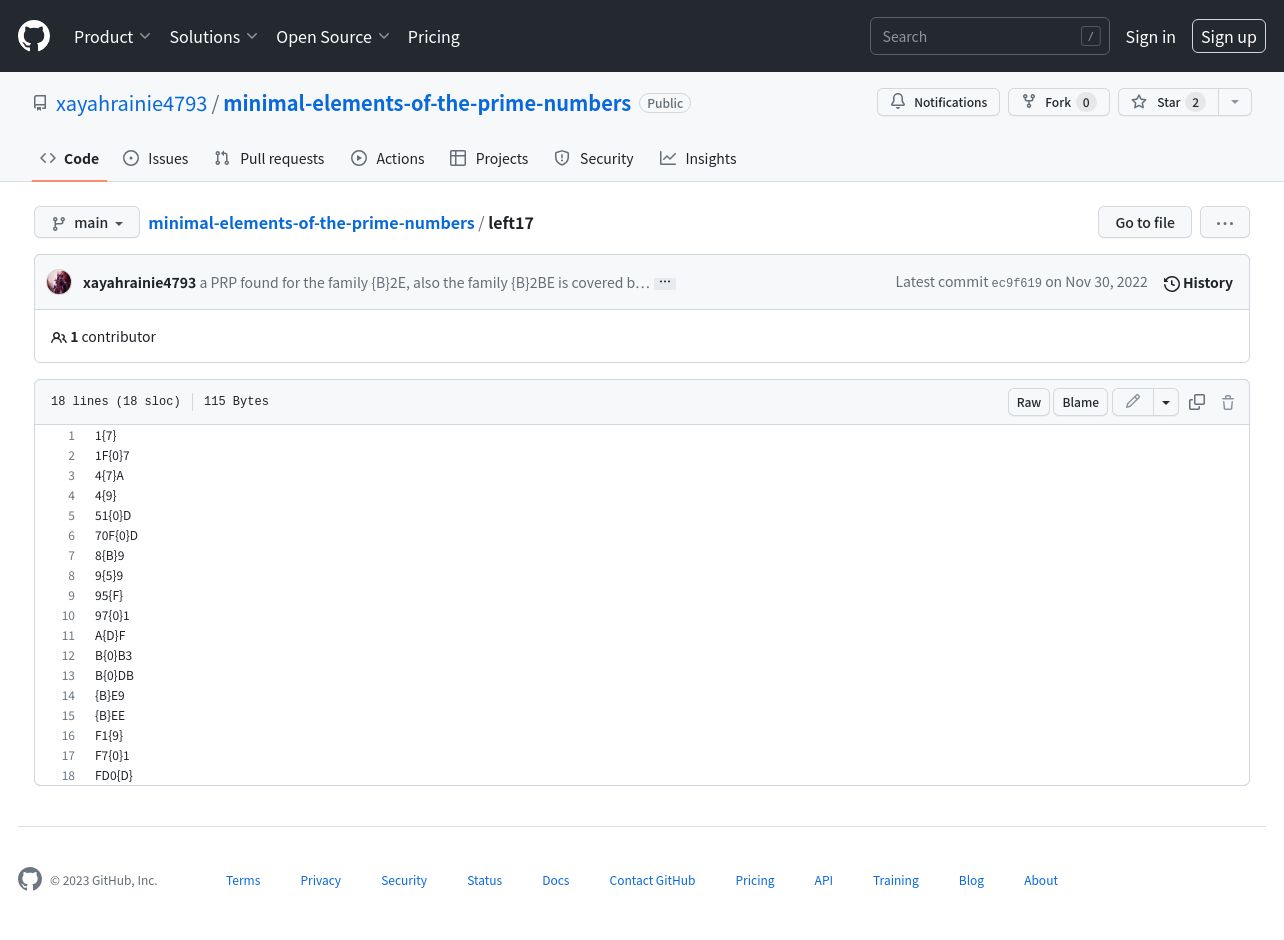Click the GitHub logo in the footer
The width and height of the screenshot is (1284, 940).
(30, 879)
